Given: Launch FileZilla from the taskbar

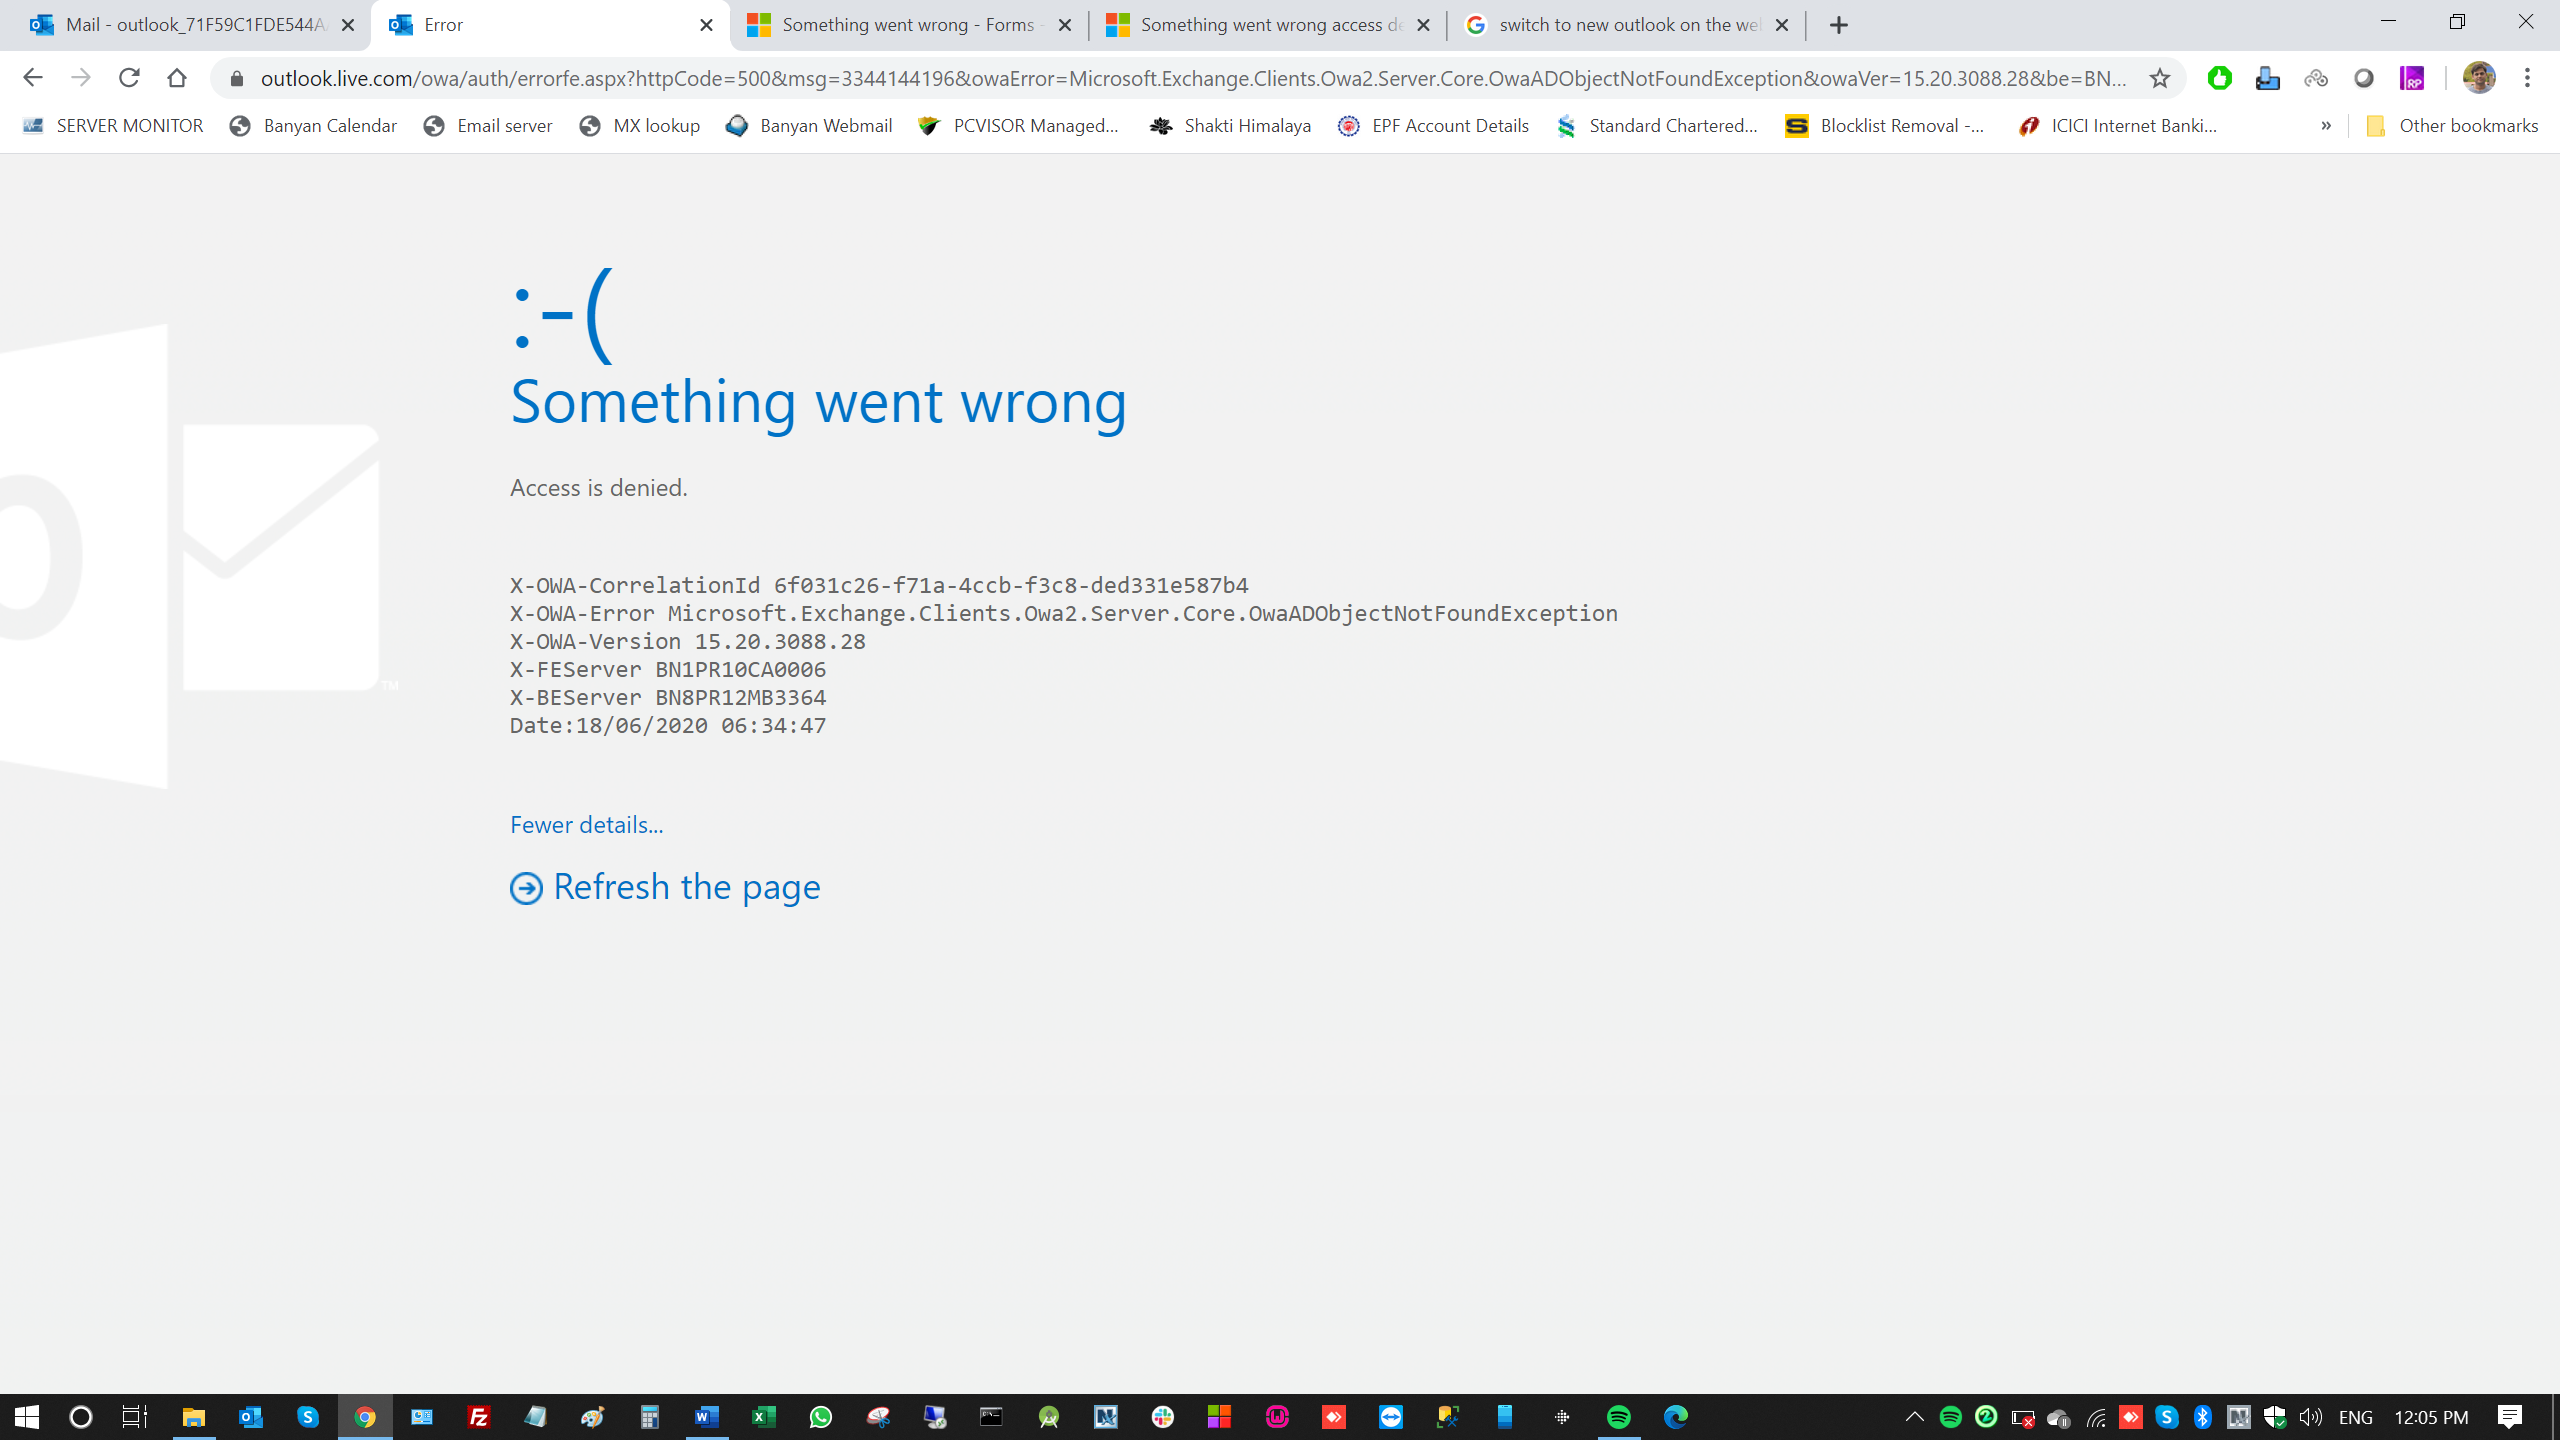Looking at the screenshot, I should point(478,1416).
